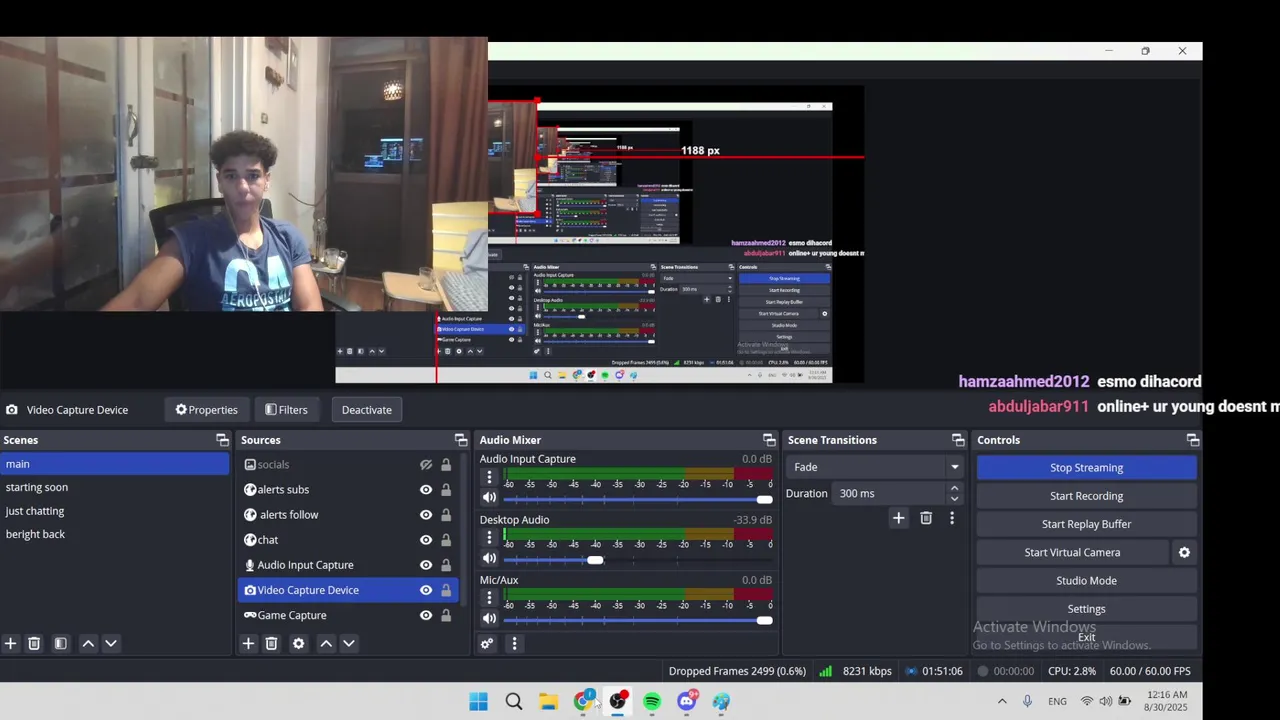Undock the Controls panel
This screenshot has height=720, width=1280.
pyautogui.click(x=1192, y=440)
